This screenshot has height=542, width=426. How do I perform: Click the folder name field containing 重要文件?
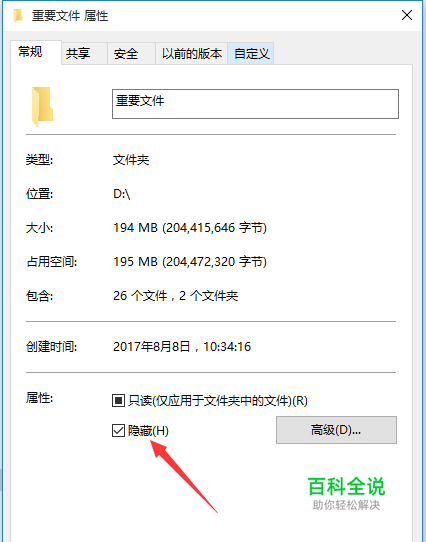[255, 104]
